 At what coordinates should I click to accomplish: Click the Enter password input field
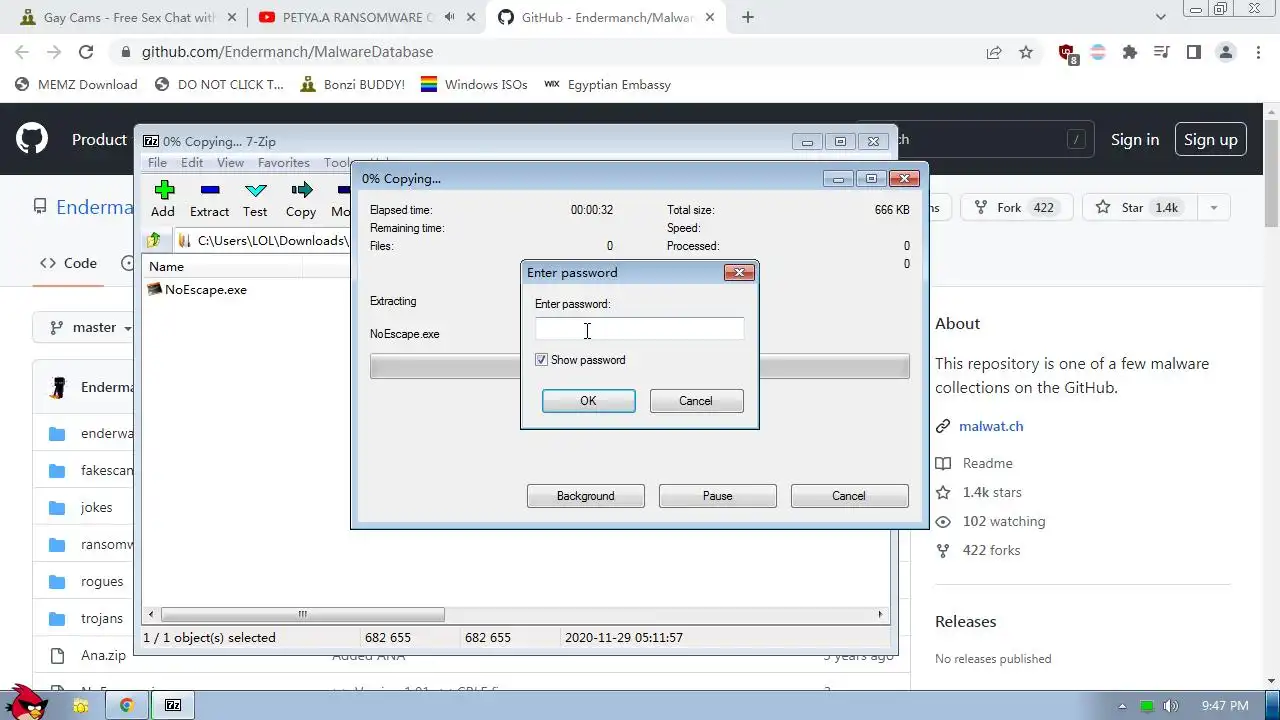[x=639, y=329]
